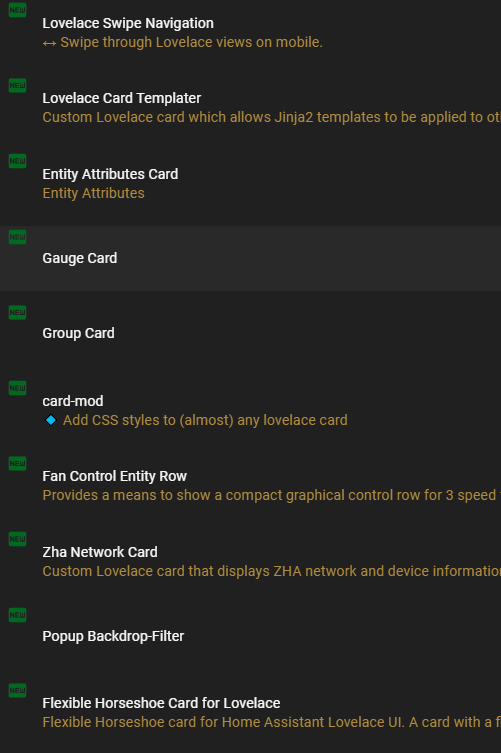
Task: Open Zha Network Card description text
Action: click(x=271, y=571)
